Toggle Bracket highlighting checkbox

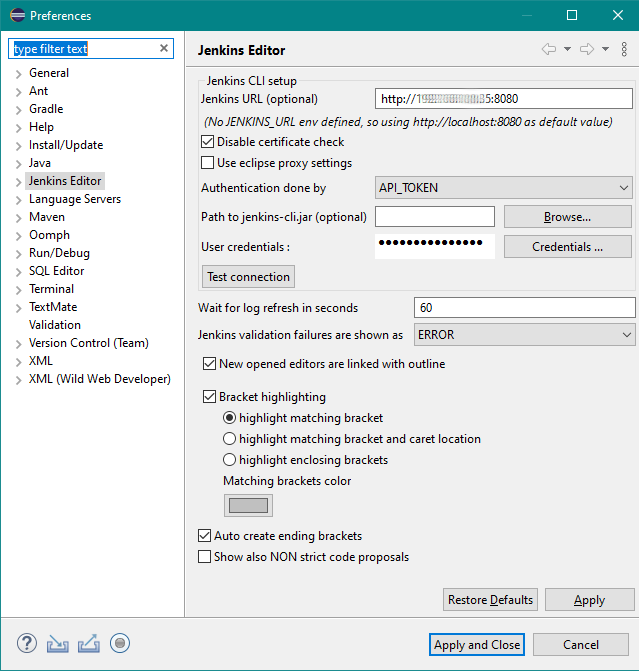(x=209, y=396)
